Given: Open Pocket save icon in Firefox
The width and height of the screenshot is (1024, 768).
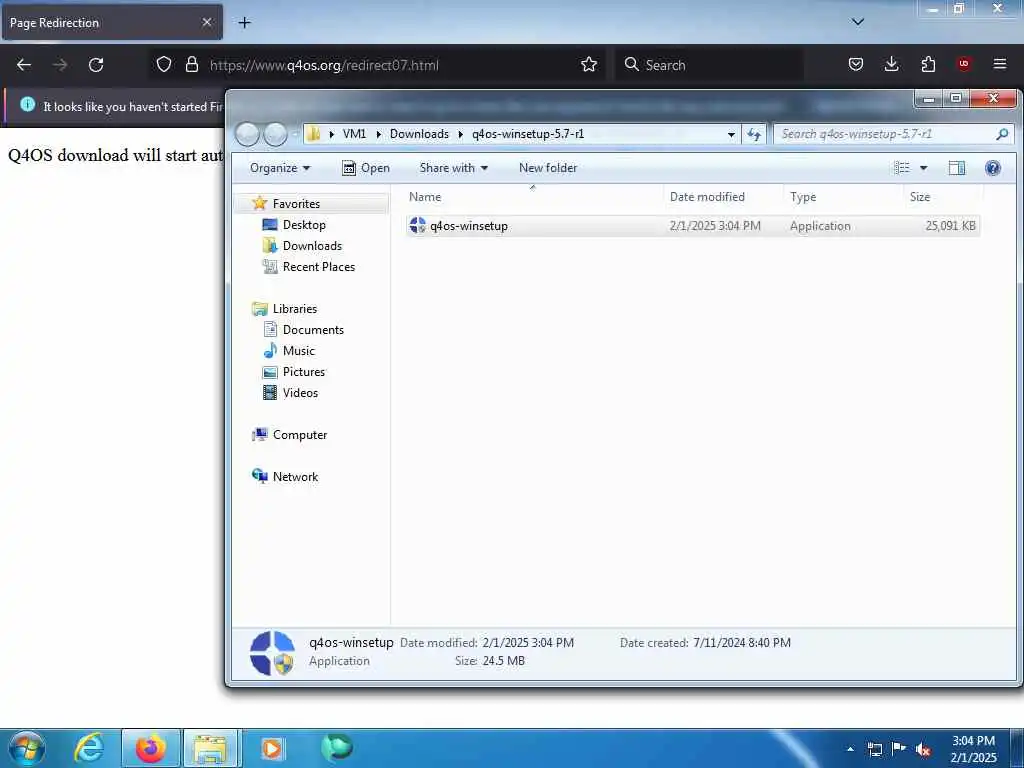Looking at the screenshot, I should click(x=856, y=65).
